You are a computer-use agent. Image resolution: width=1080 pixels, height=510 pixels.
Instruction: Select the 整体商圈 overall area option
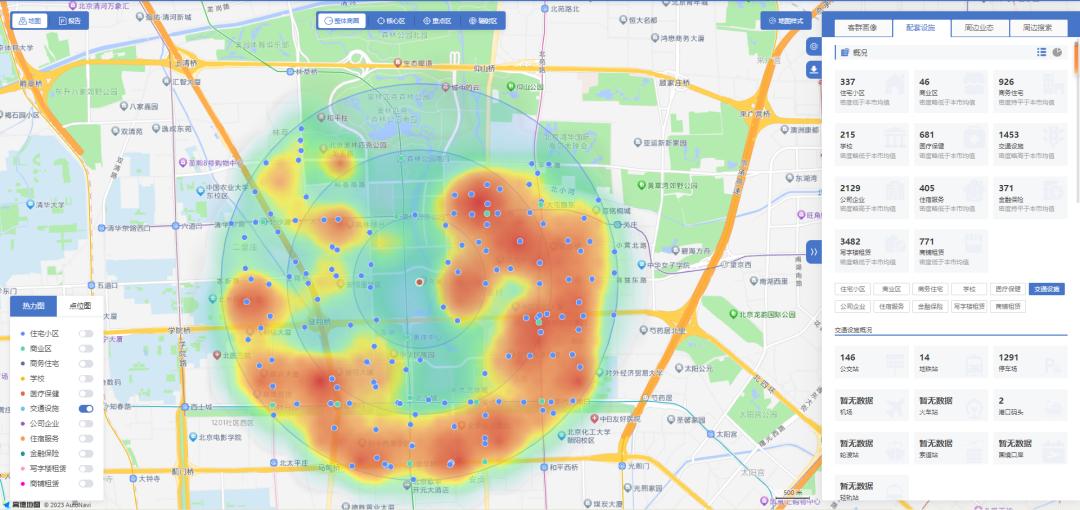tap(342, 21)
